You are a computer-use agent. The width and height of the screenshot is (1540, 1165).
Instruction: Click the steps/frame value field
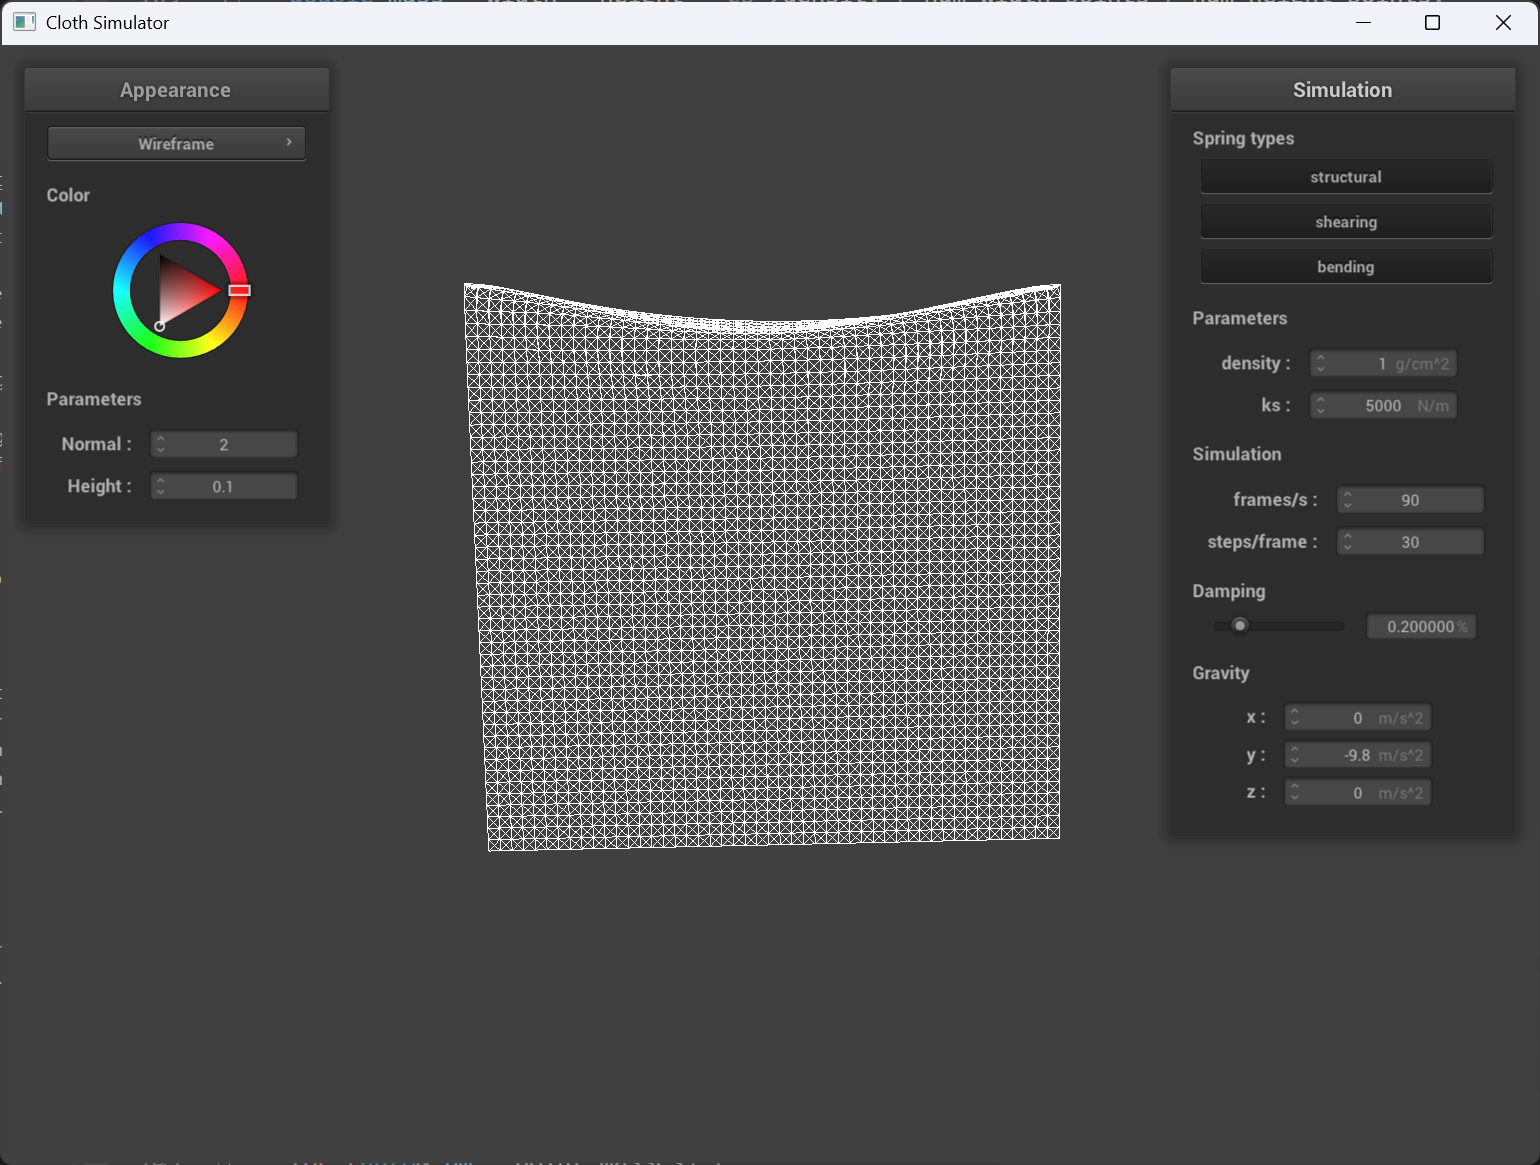(1410, 542)
